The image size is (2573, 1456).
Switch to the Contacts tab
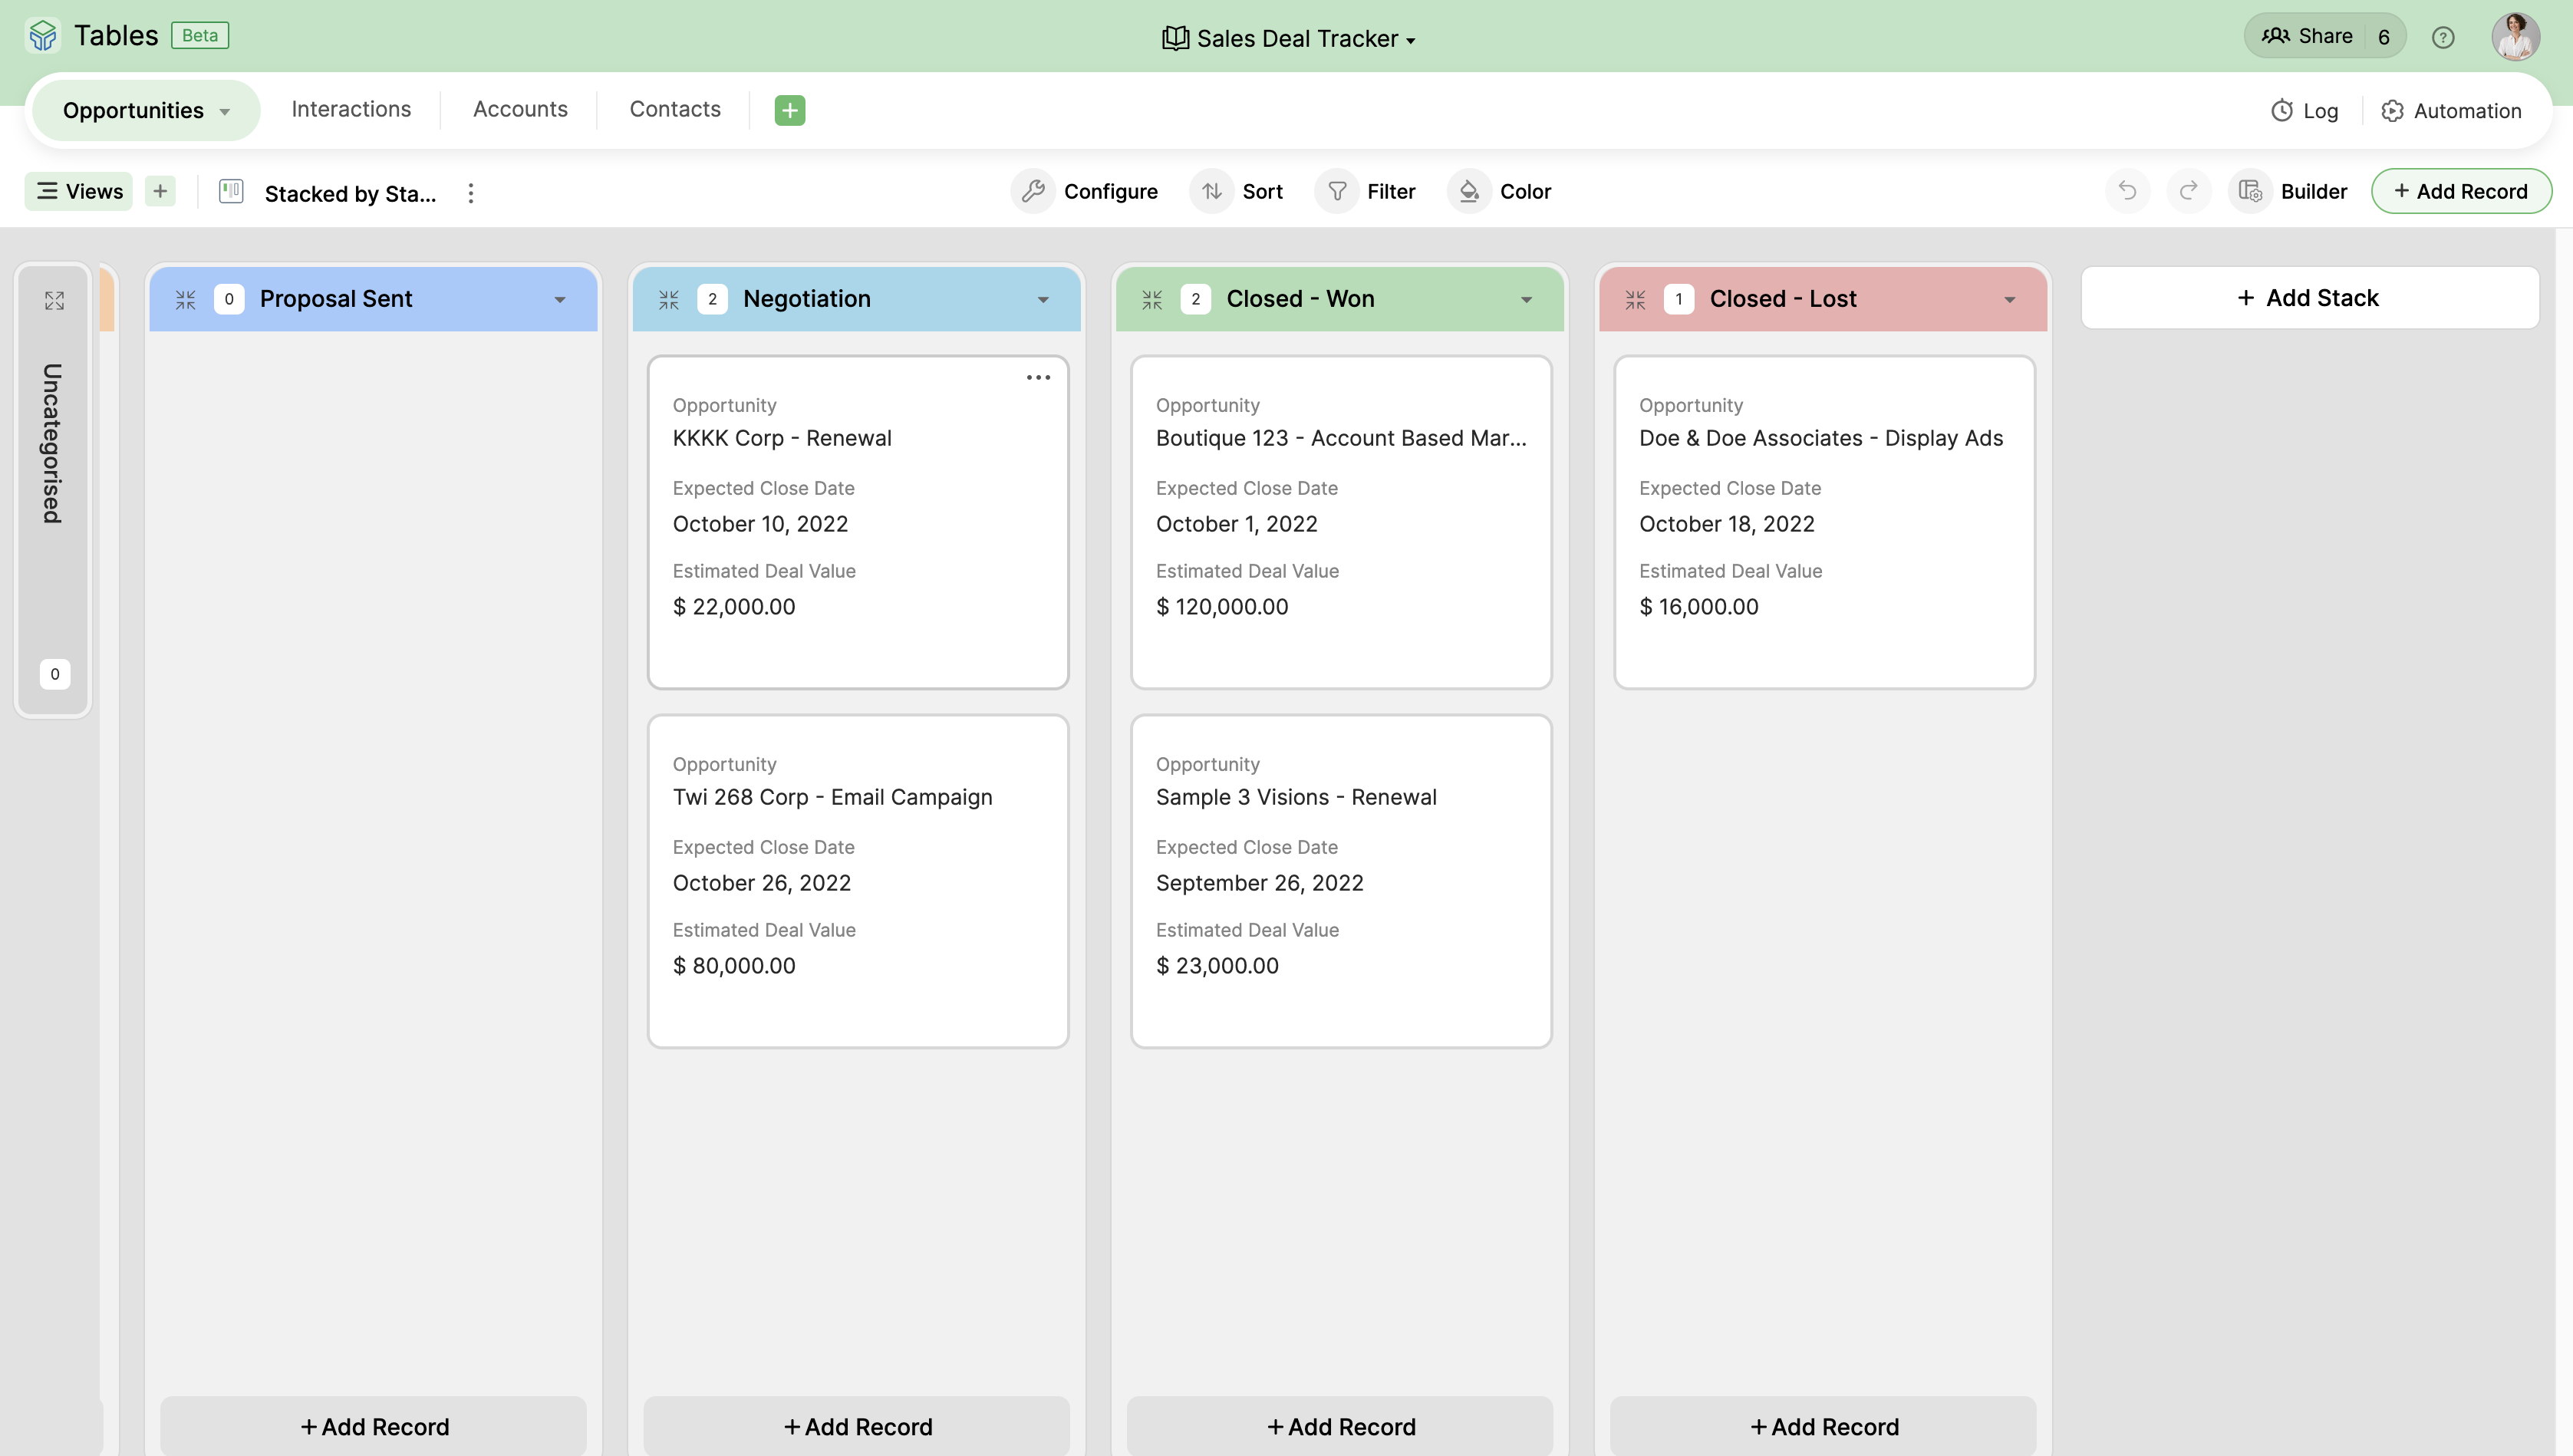pyautogui.click(x=675, y=110)
